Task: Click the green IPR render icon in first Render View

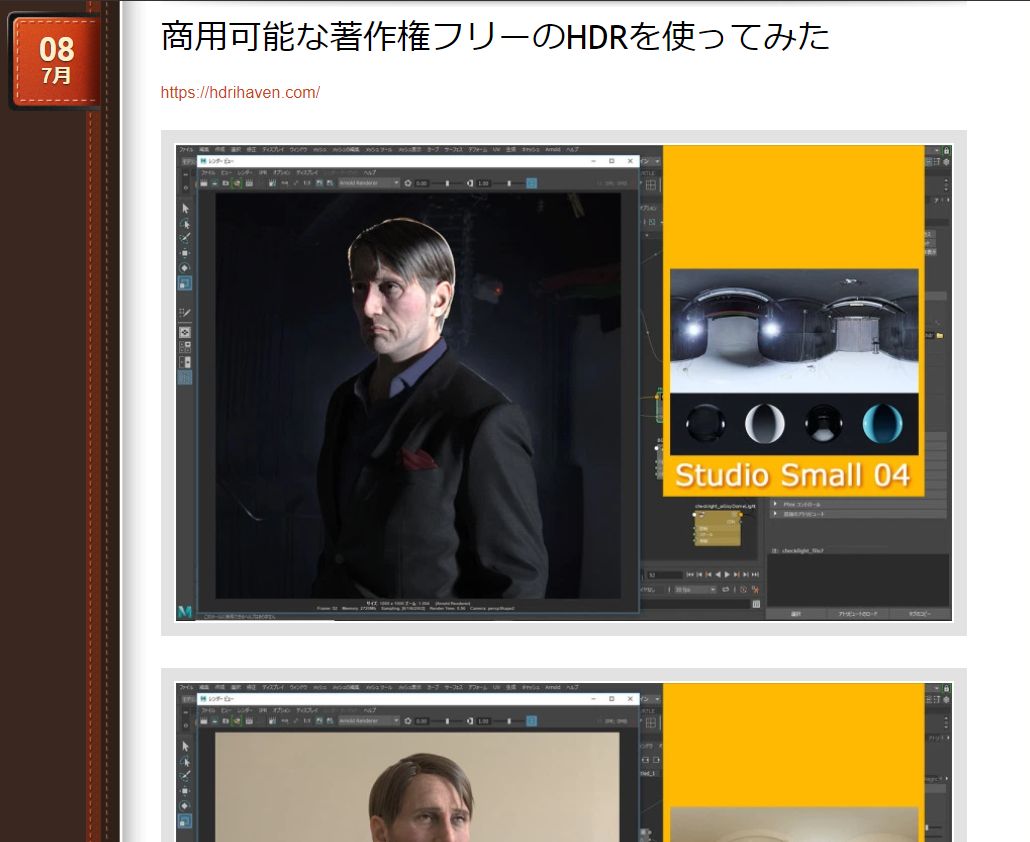Action: click(237, 183)
